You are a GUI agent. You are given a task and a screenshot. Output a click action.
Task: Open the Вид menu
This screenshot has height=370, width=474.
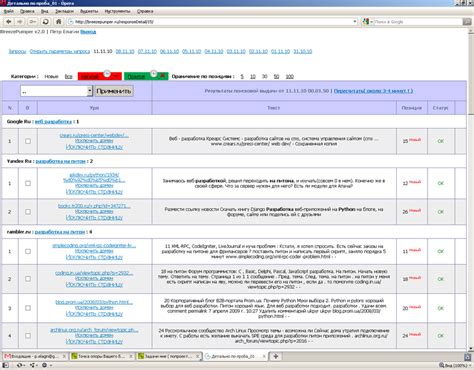click(x=44, y=11)
